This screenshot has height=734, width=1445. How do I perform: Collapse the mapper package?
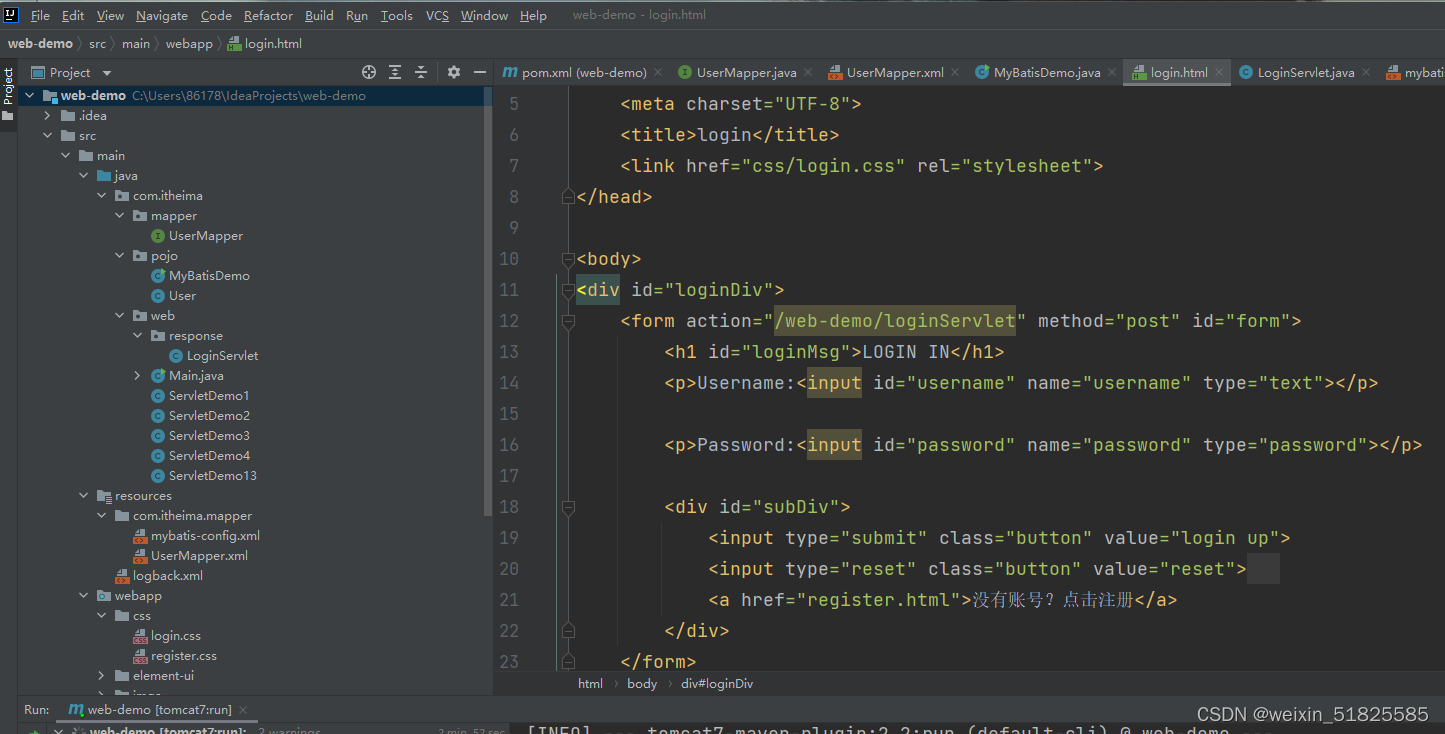pos(119,216)
